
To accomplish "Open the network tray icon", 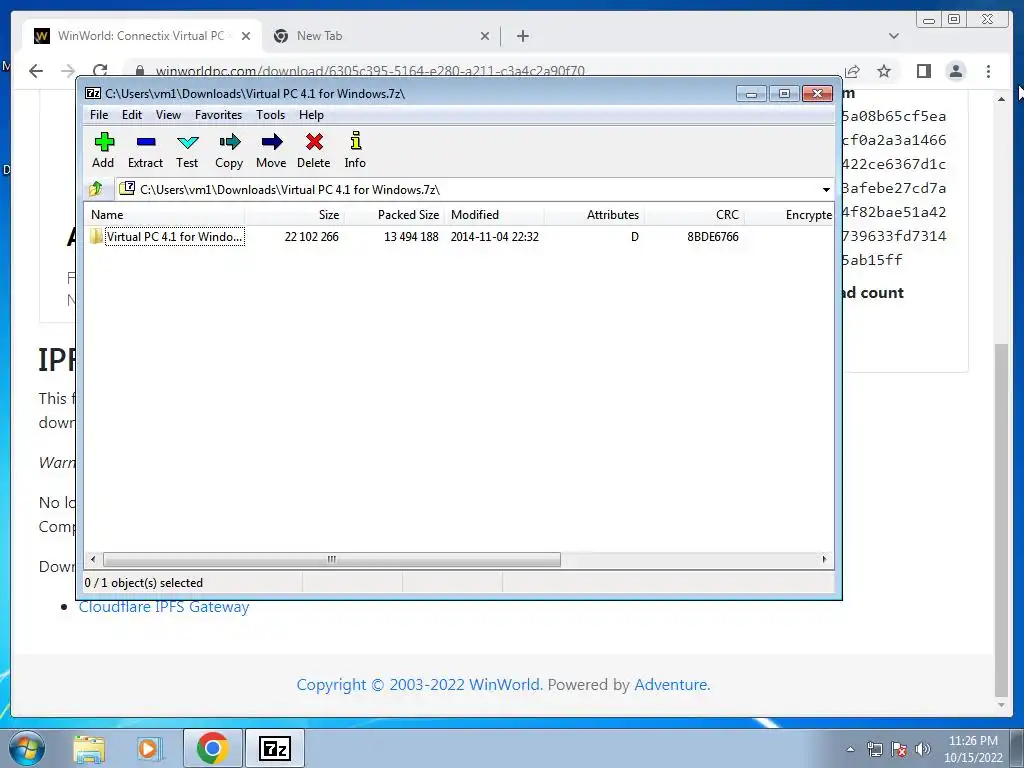I will click(x=874, y=750).
